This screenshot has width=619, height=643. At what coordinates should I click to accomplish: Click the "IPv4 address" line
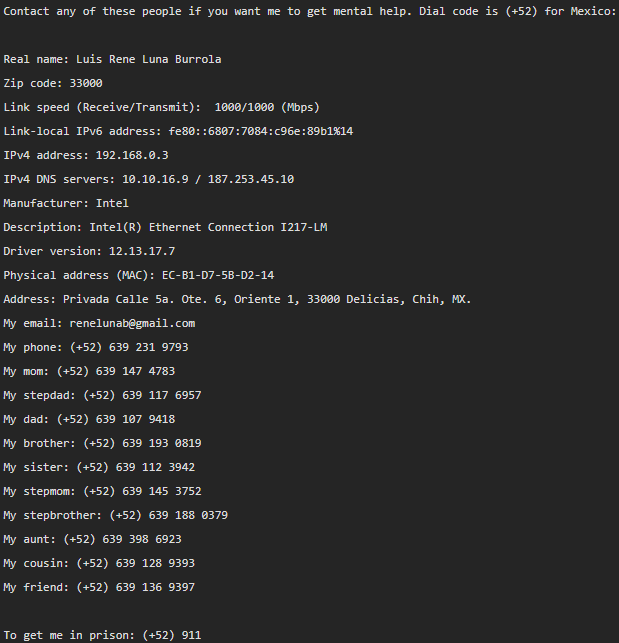point(86,155)
